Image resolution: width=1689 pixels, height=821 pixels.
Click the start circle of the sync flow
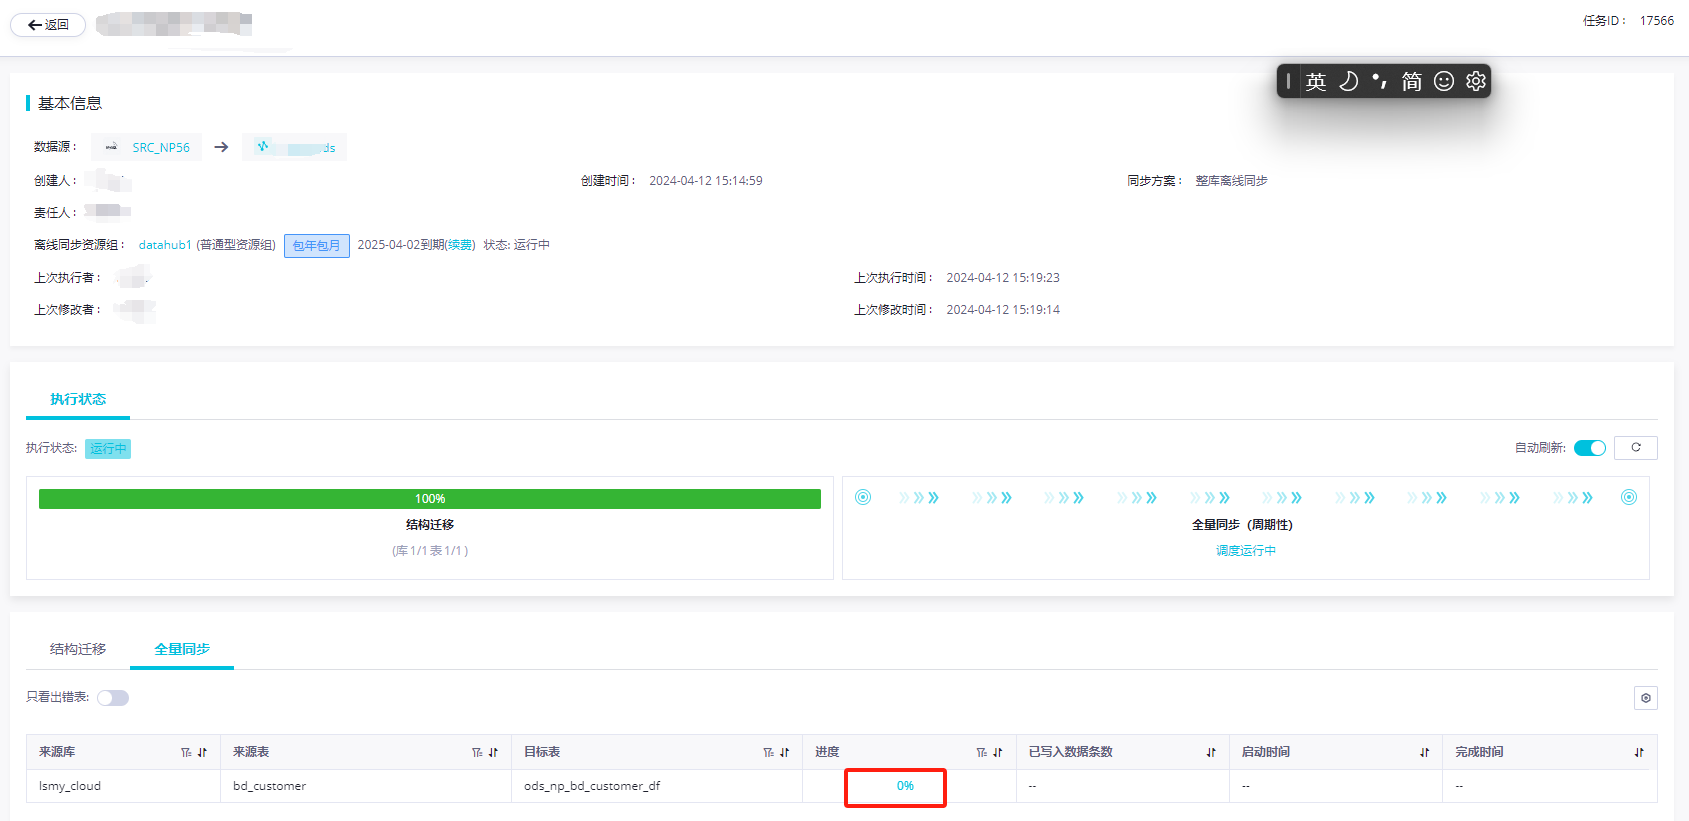[863, 498]
